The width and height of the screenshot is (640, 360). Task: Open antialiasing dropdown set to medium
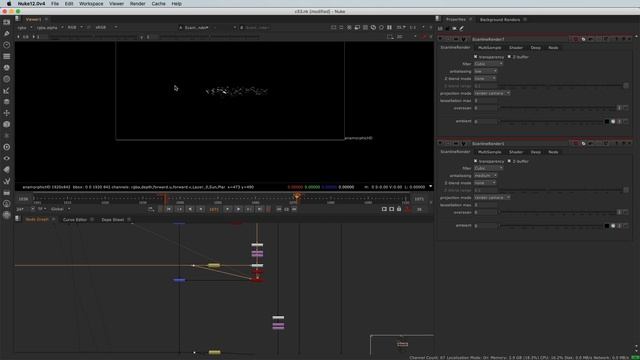(485, 176)
